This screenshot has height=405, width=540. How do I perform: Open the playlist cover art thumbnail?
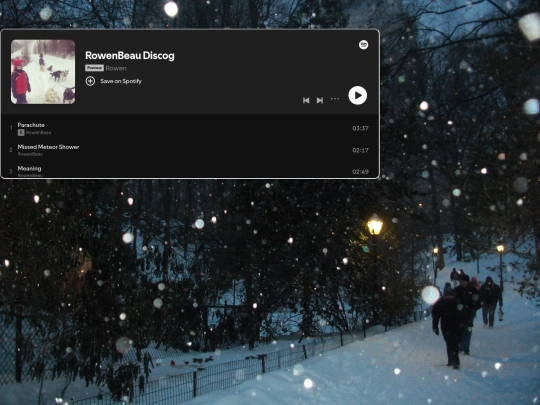point(43,72)
